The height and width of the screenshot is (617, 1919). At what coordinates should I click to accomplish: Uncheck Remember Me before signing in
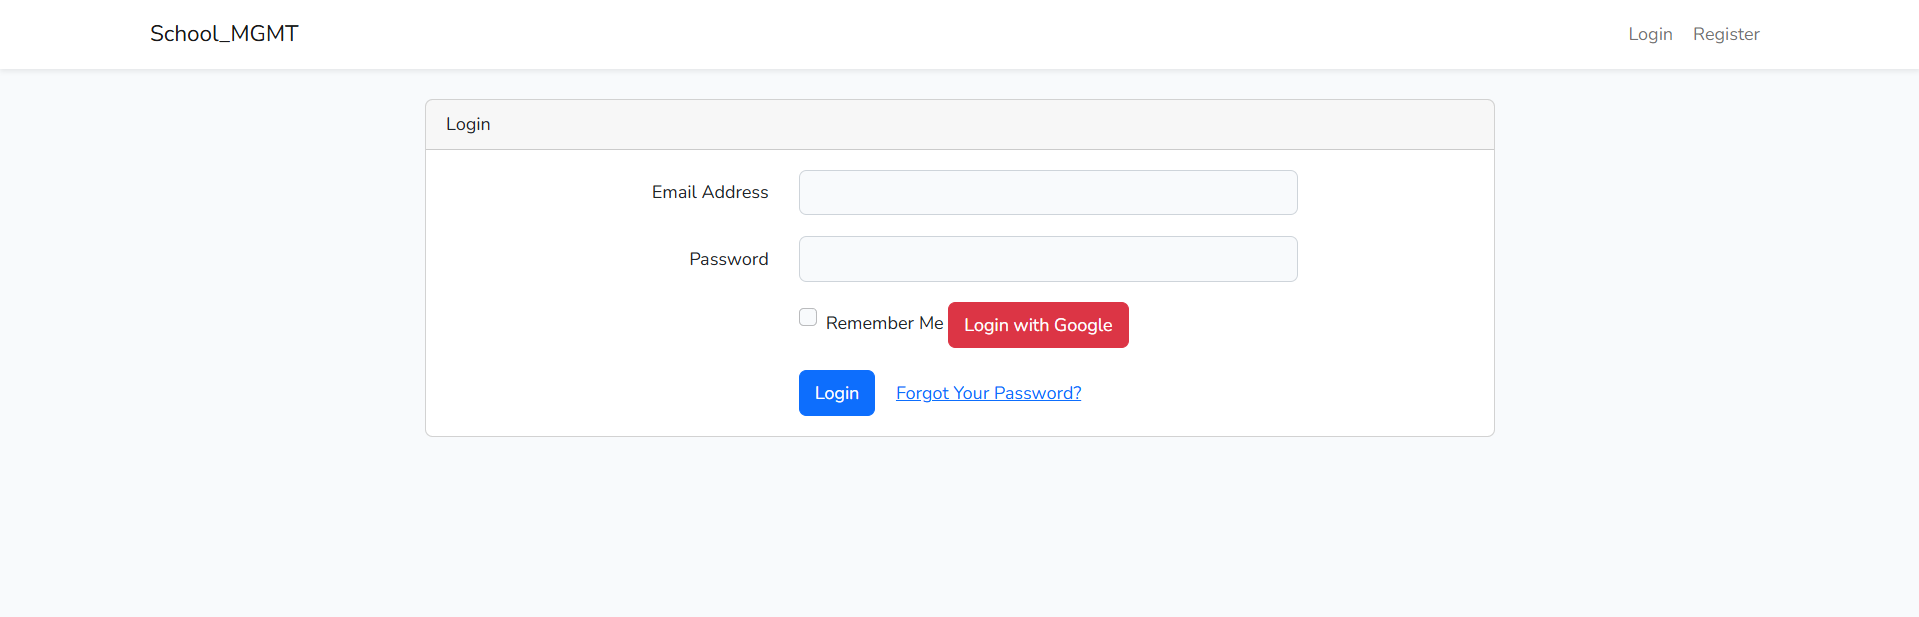click(807, 316)
